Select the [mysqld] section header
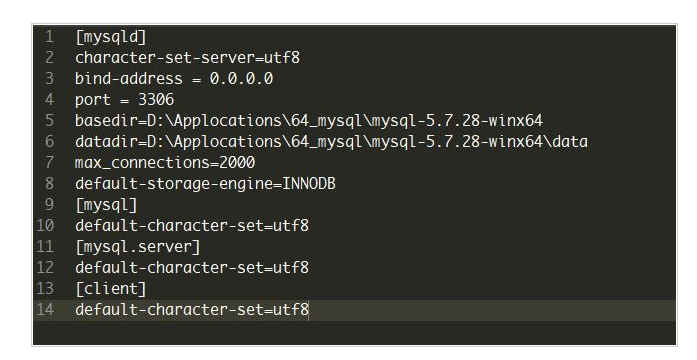Image resolution: width=697 pixels, height=360 pixels. tap(110, 37)
